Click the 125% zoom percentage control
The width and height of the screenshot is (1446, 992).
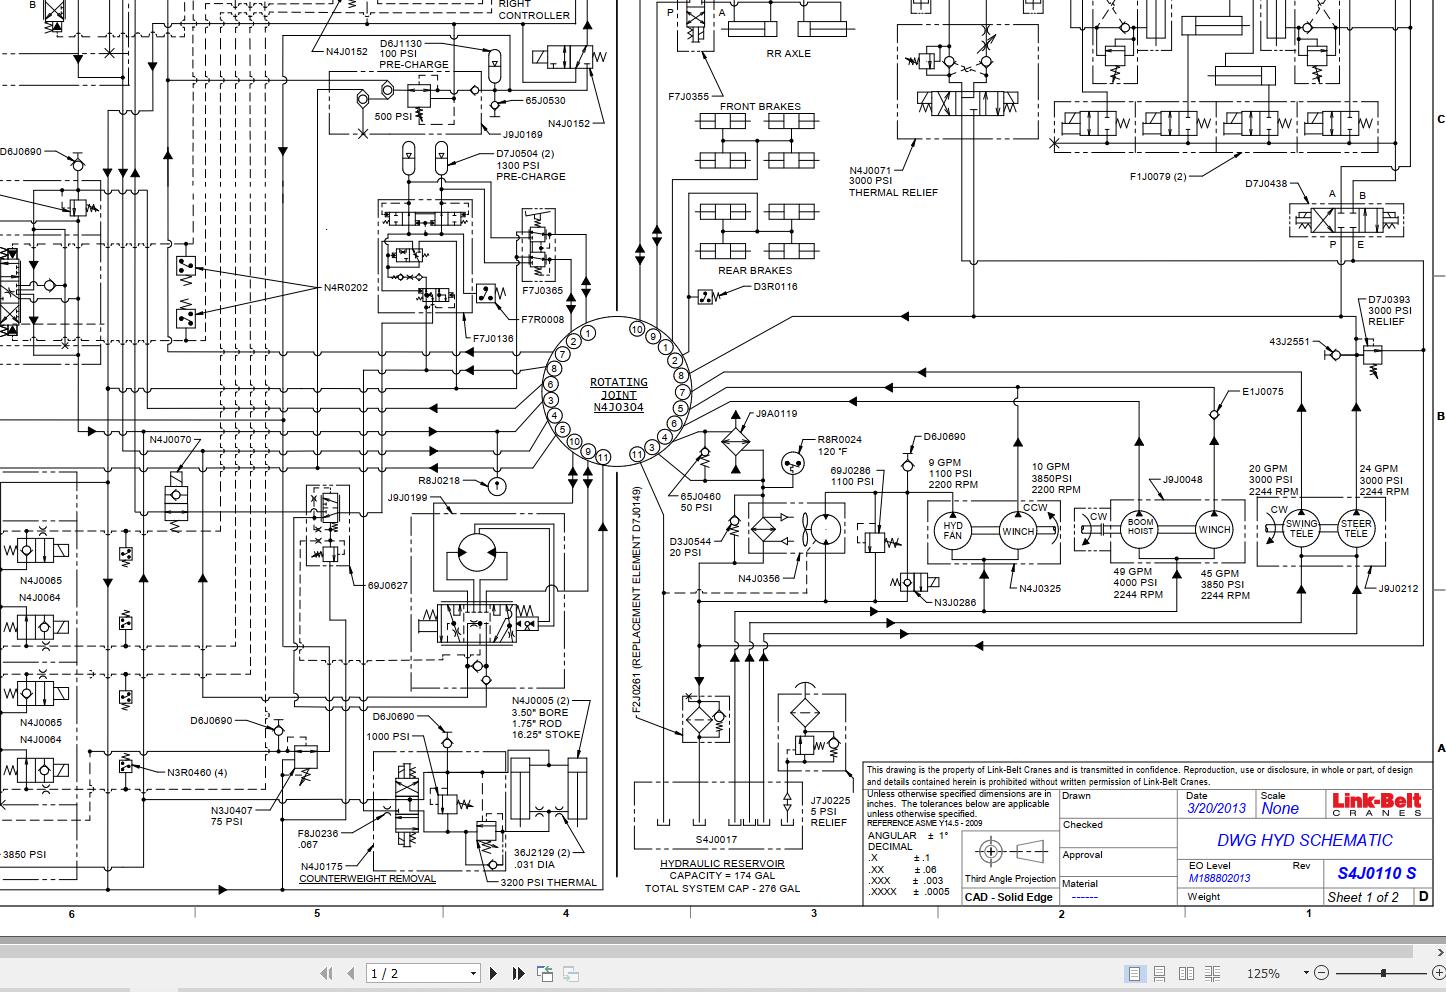[1265, 973]
